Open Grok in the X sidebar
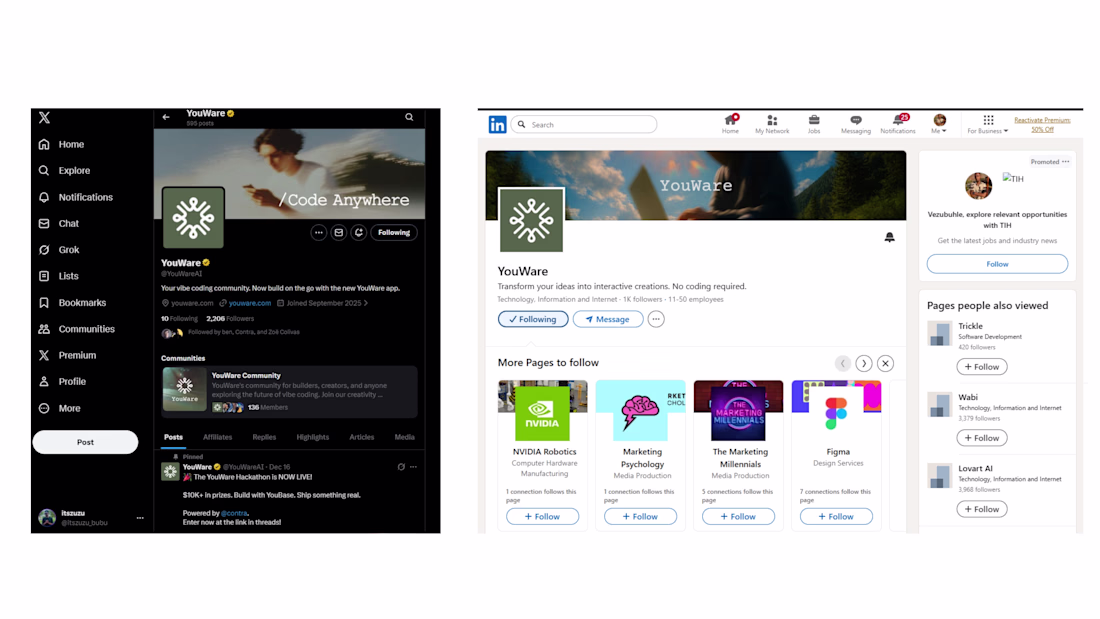Screen dimensions: 1100x619 tap(59, 250)
